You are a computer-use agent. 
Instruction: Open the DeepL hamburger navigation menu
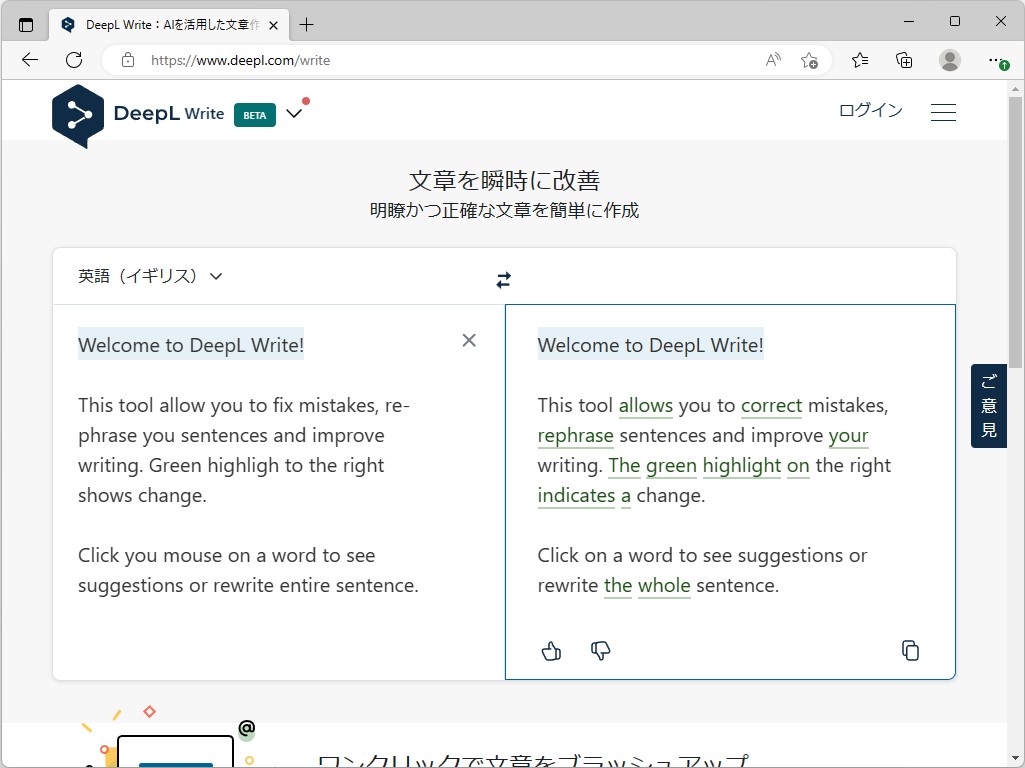pyautogui.click(x=943, y=111)
